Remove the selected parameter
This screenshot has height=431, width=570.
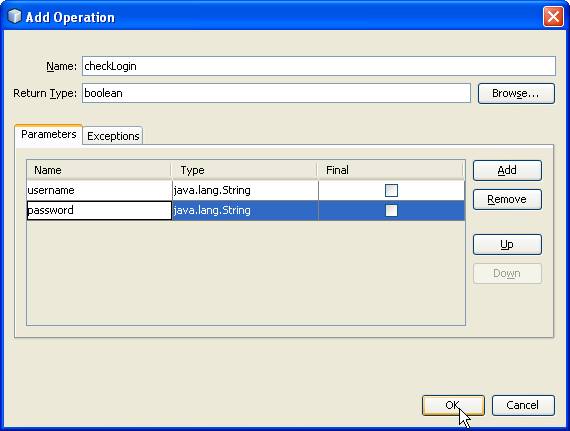(507, 200)
